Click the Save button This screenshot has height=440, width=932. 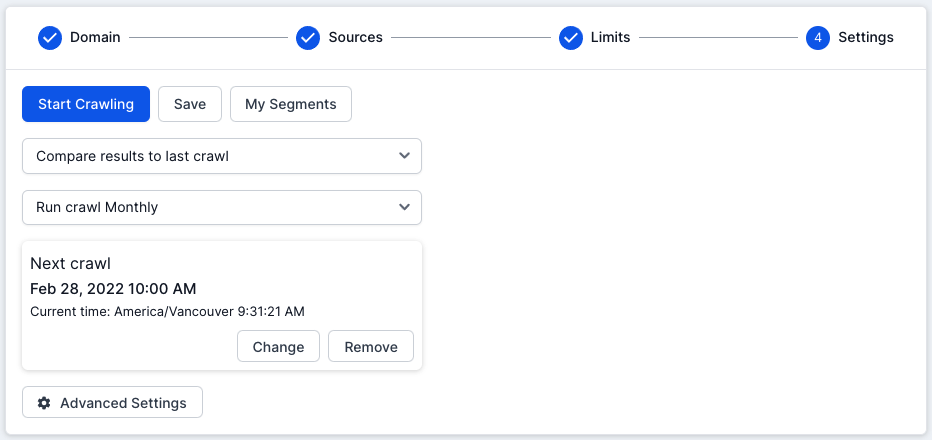tap(190, 104)
